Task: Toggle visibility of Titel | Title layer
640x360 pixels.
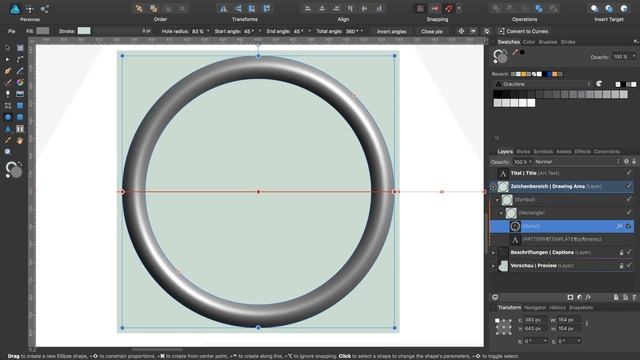Action: point(629,173)
